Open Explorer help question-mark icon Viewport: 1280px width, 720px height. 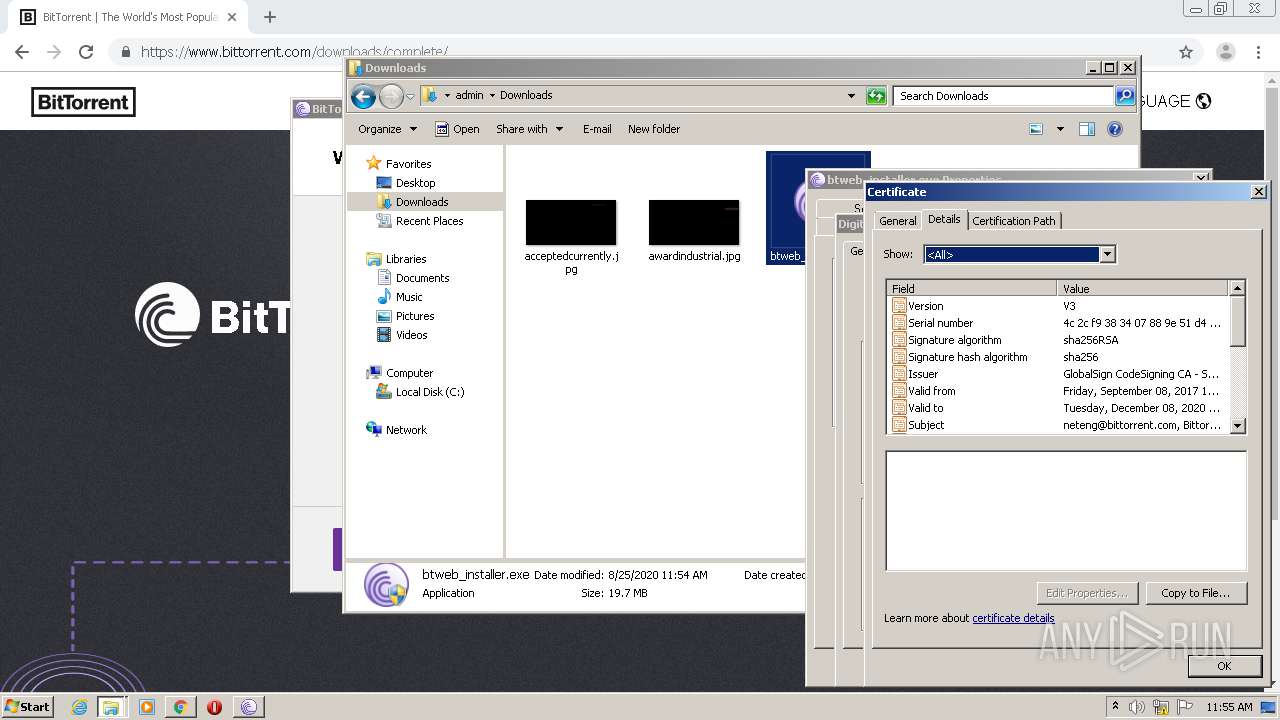click(1115, 129)
